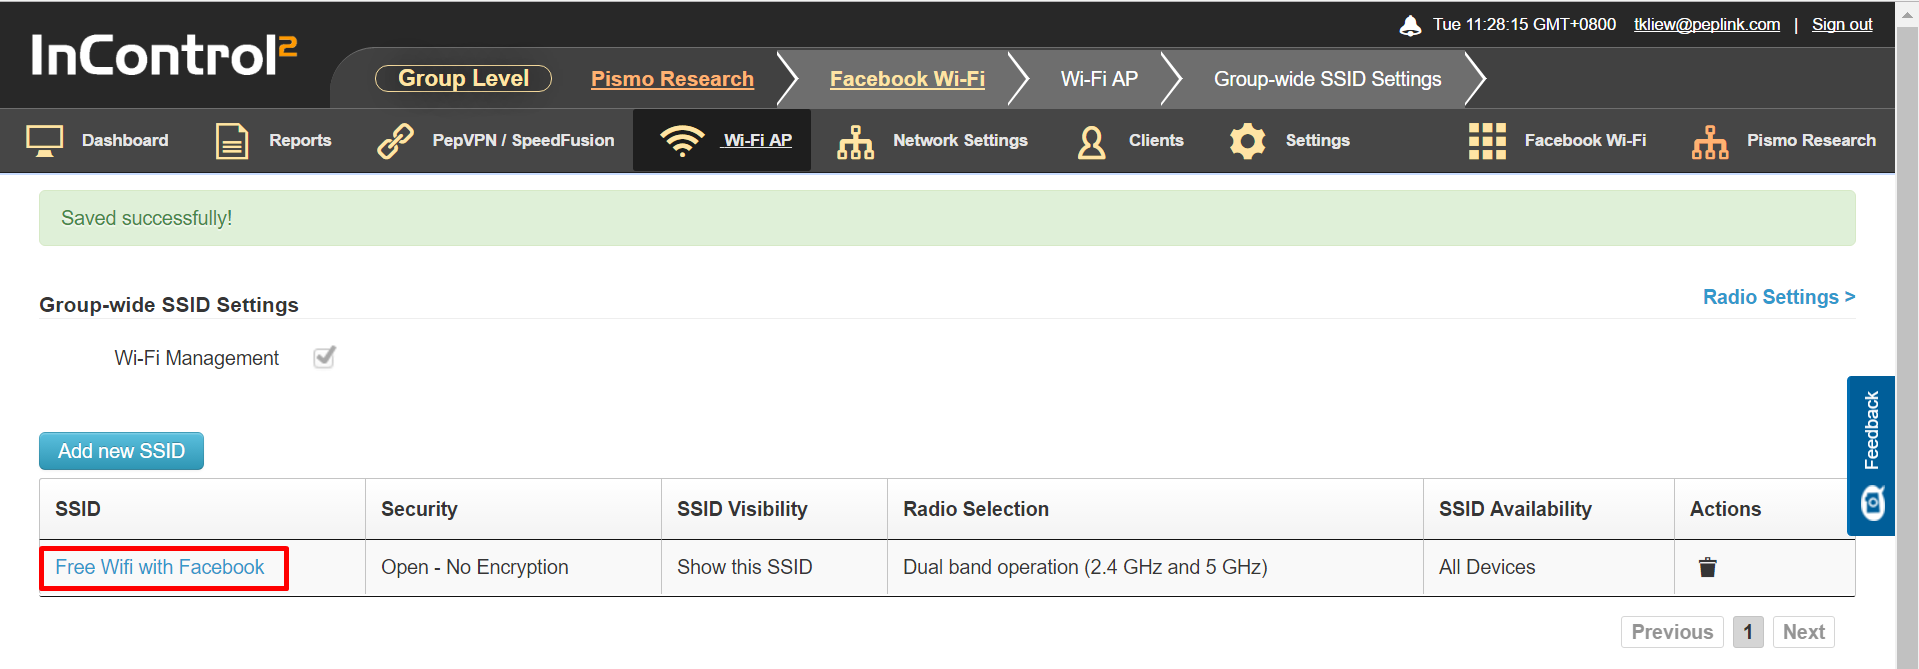Image resolution: width=1919 pixels, height=669 pixels.
Task: Click the Reports document icon
Action: click(x=232, y=141)
